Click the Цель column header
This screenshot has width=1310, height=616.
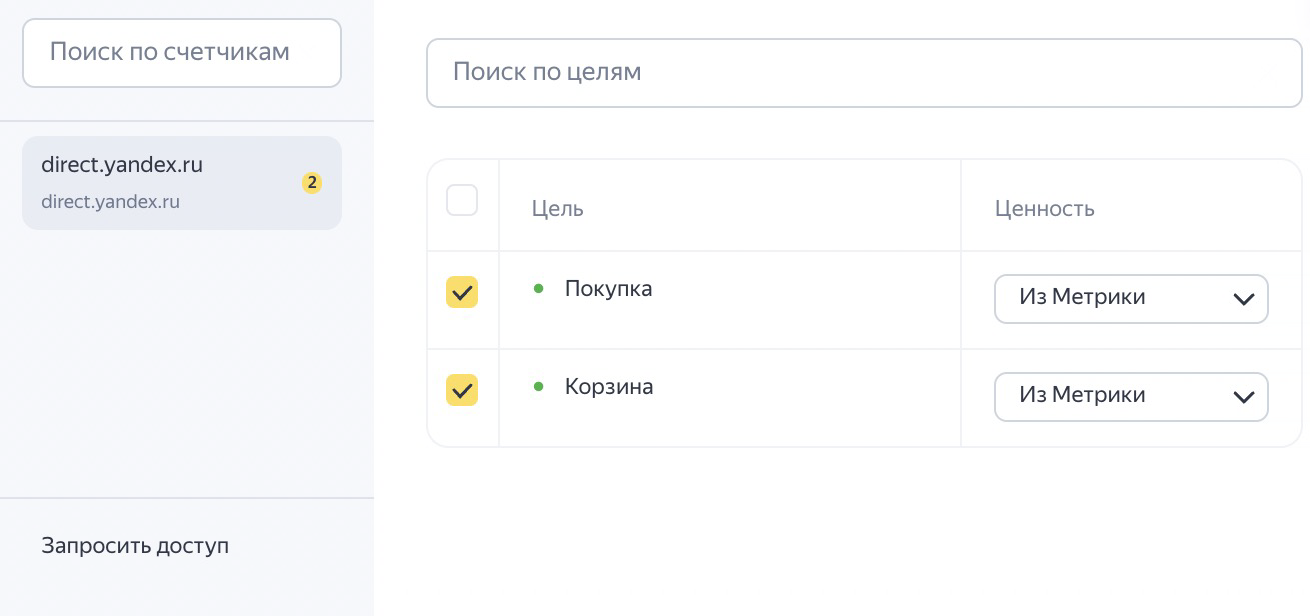tap(558, 209)
